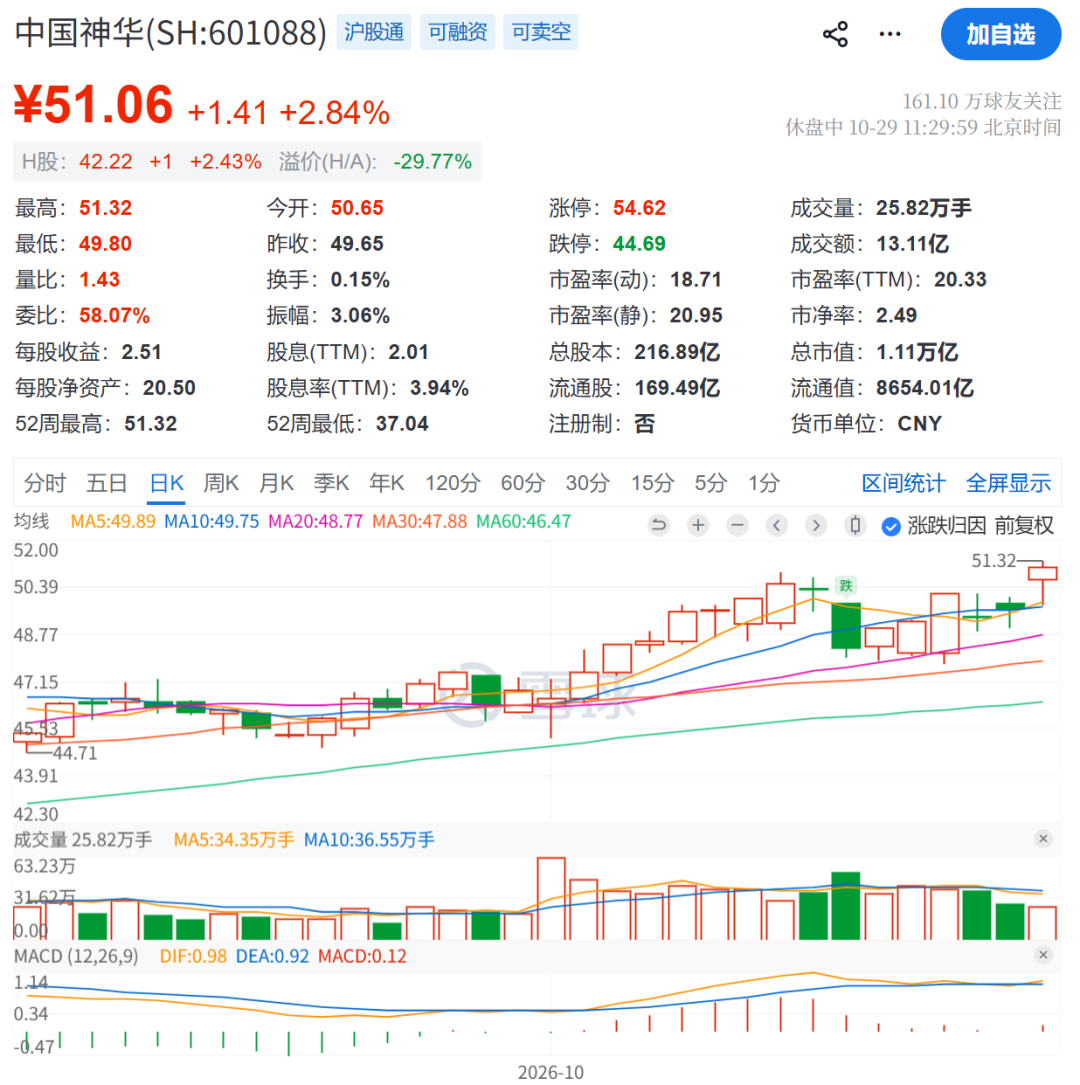
Task: Click the share icon
Action: (835, 34)
